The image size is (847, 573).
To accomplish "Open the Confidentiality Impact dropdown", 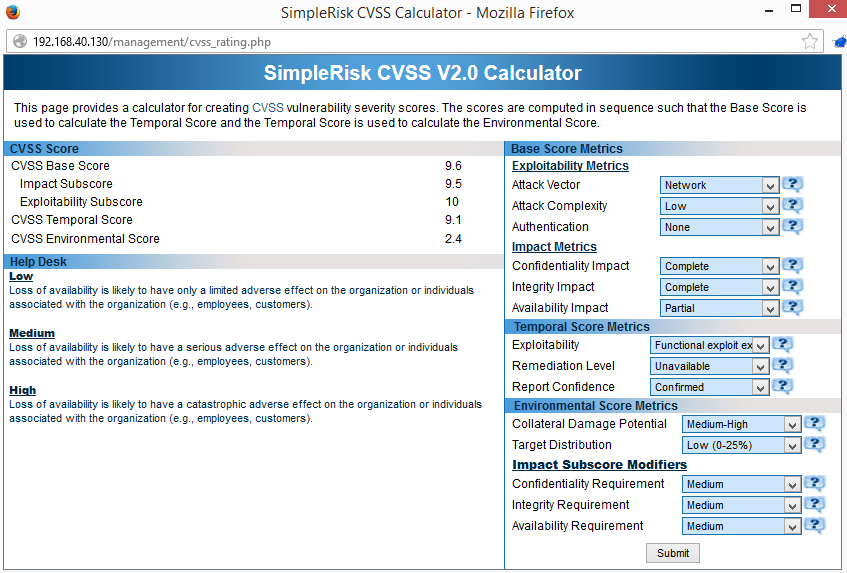I will 719,266.
